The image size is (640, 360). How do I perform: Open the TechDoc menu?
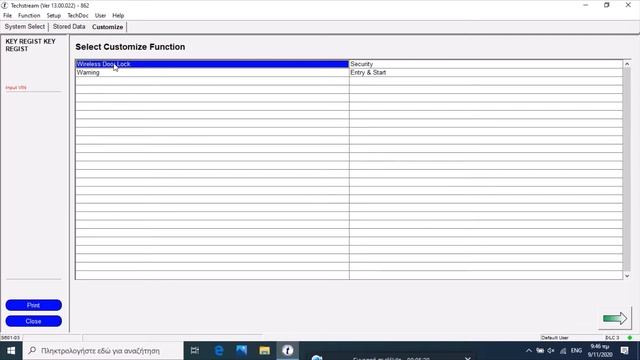78,16
